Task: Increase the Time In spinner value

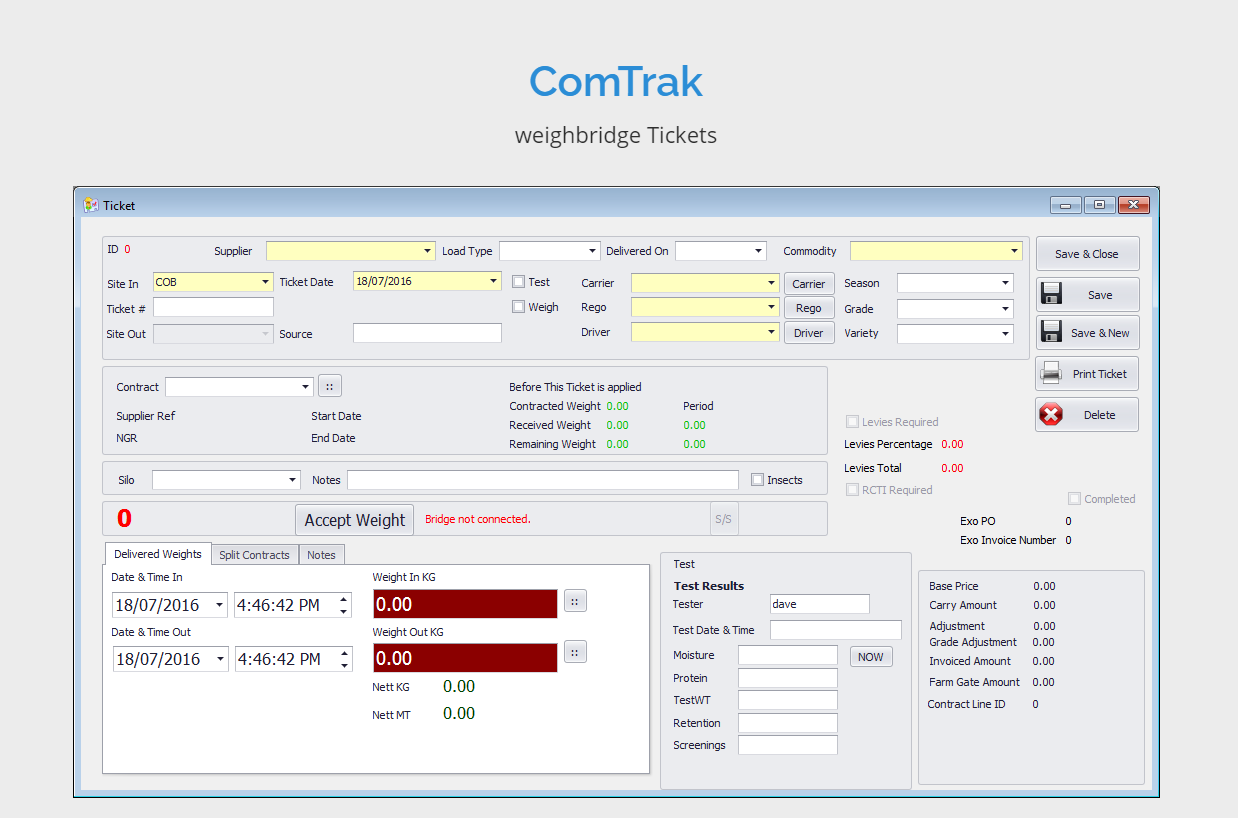Action: (x=344, y=600)
